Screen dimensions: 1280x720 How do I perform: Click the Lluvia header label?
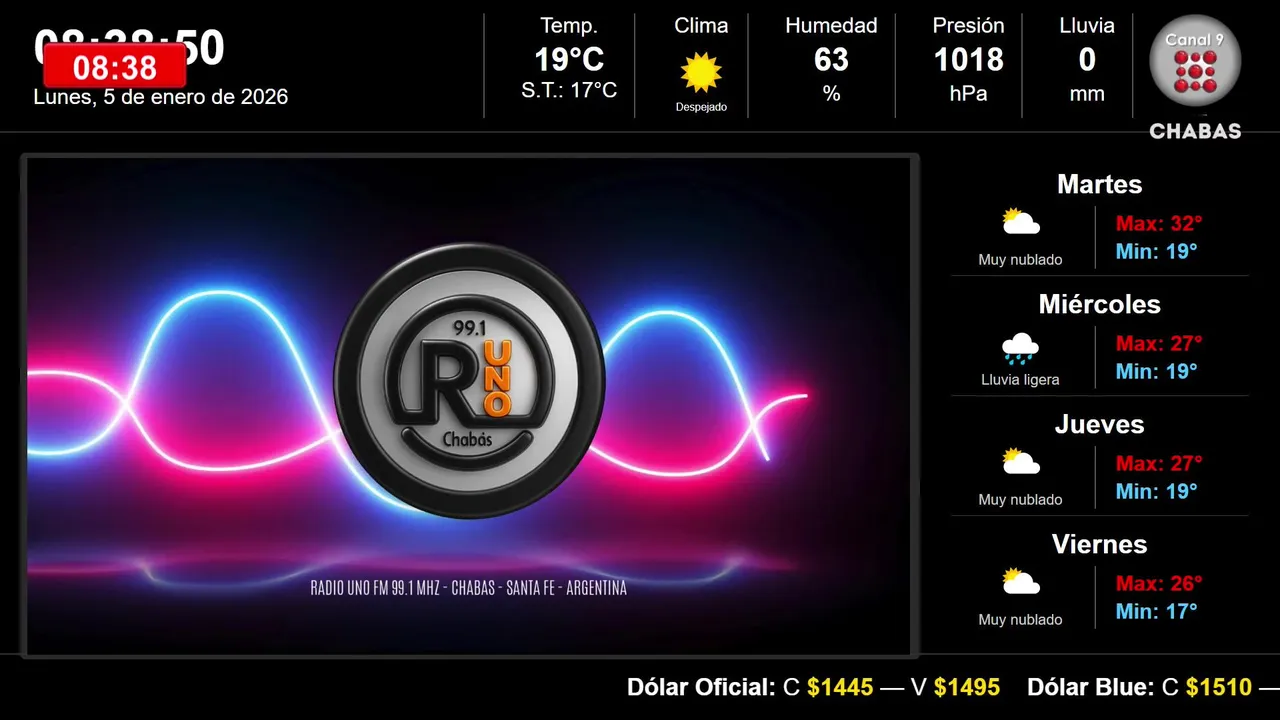1087,26
